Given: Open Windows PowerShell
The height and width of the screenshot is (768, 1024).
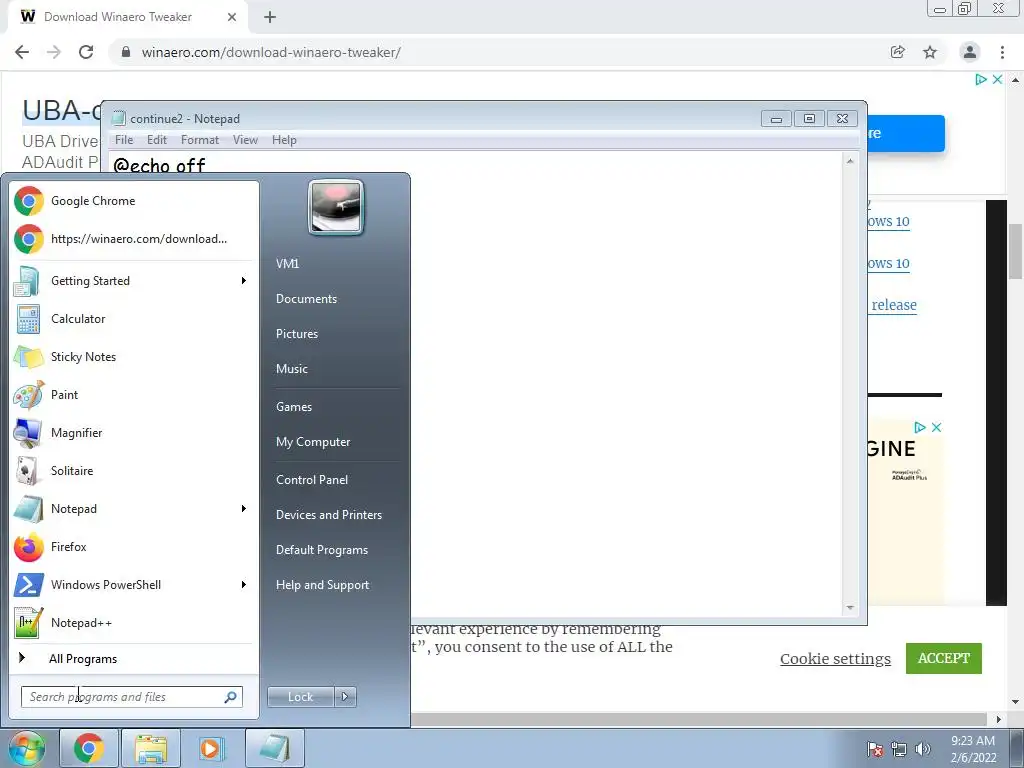Looking at the screenshot, I should pos(134,584).
